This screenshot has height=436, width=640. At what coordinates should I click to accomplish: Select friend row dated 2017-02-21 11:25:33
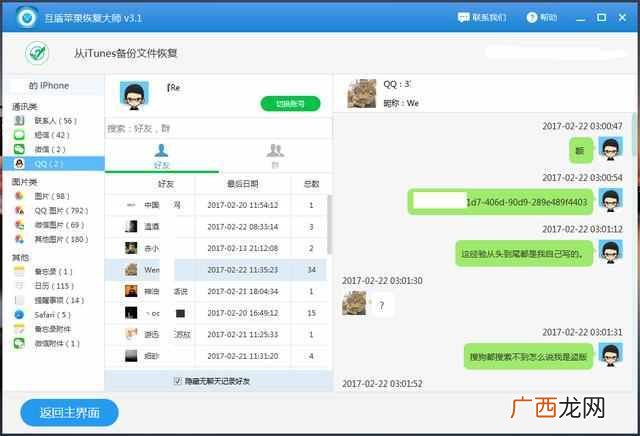[x=216, y=335]
